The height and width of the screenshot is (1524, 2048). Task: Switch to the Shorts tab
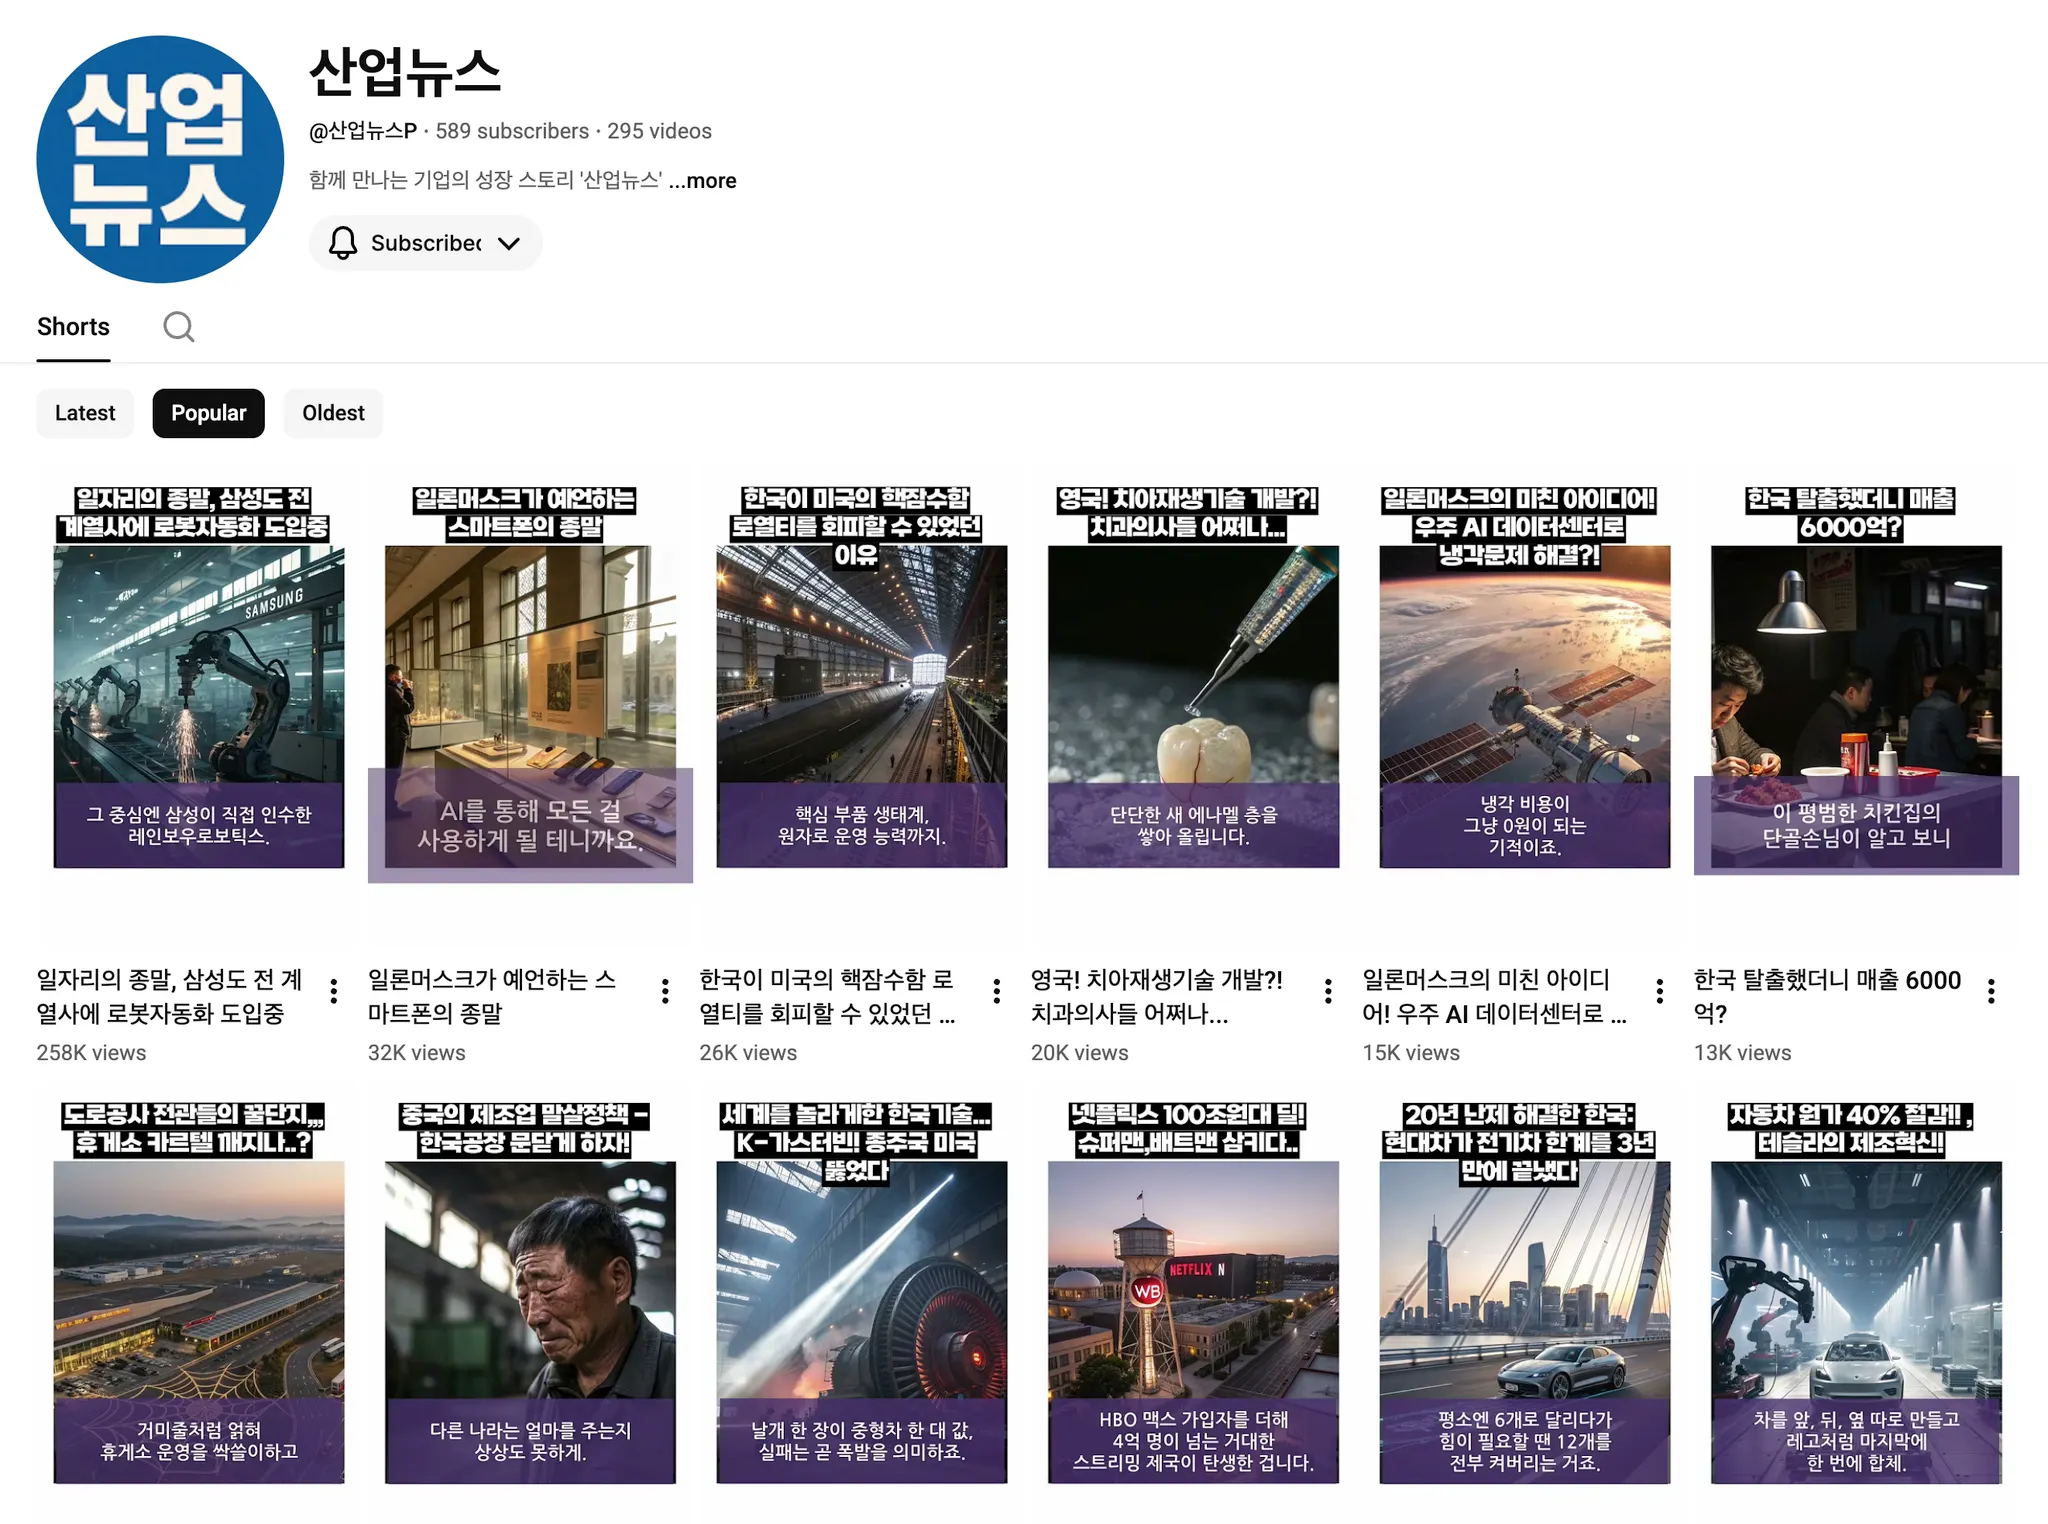(x=73, y=327)
